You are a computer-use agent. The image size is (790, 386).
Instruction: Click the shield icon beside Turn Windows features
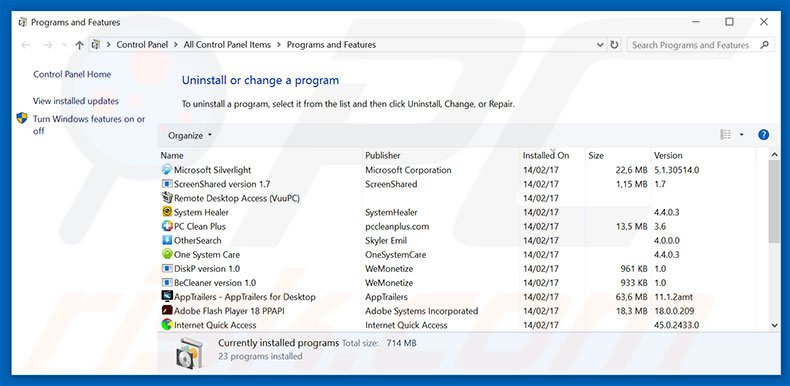point(22,118)
